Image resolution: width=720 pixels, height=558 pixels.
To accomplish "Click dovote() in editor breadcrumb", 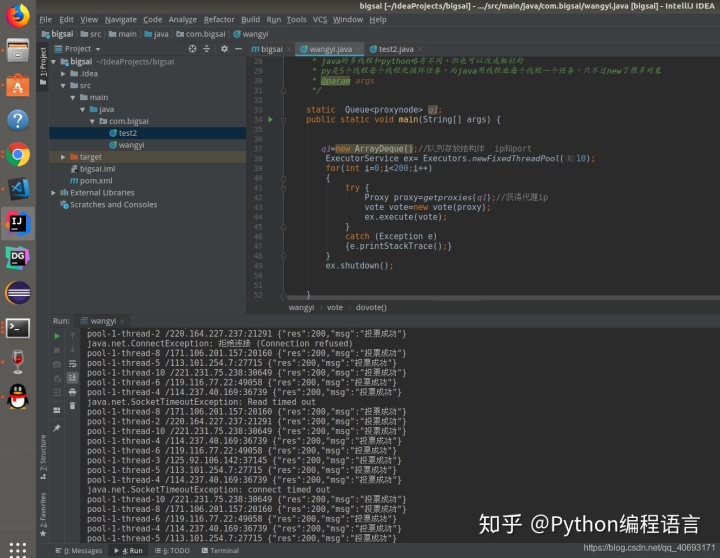I will click(x=371, y=307).
